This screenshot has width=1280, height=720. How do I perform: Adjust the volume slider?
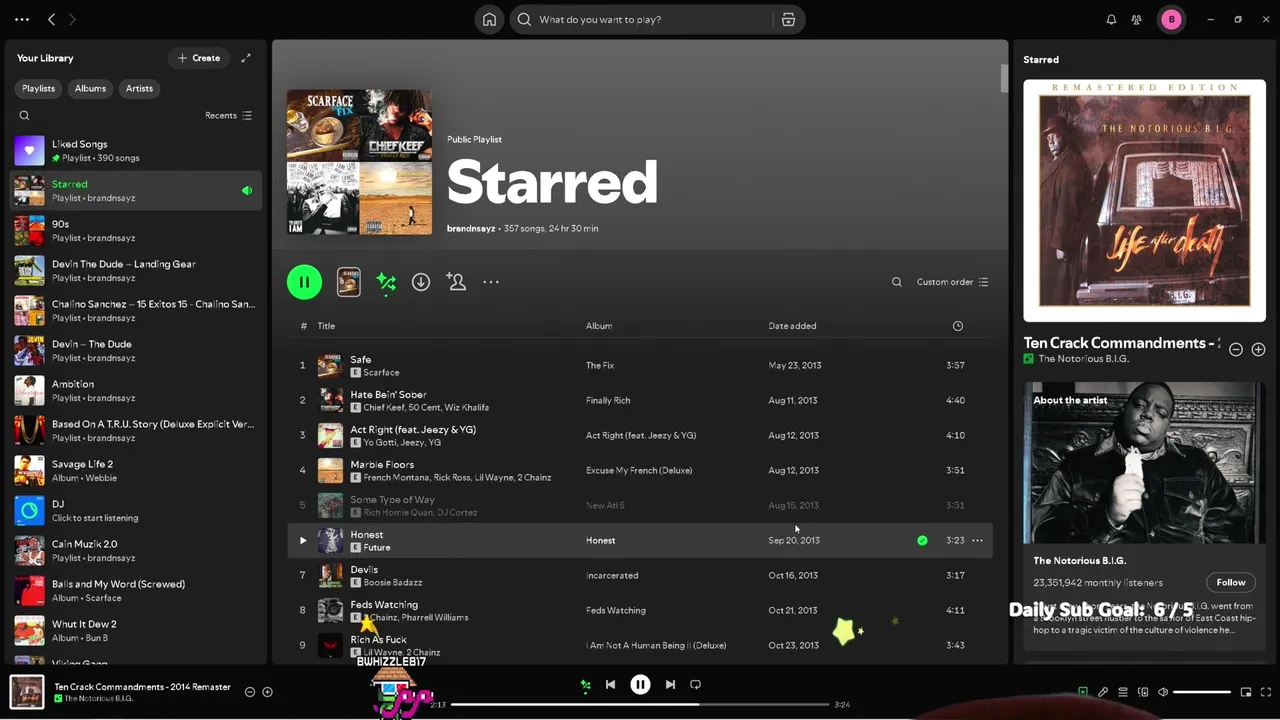click(x=1202, y=691)
